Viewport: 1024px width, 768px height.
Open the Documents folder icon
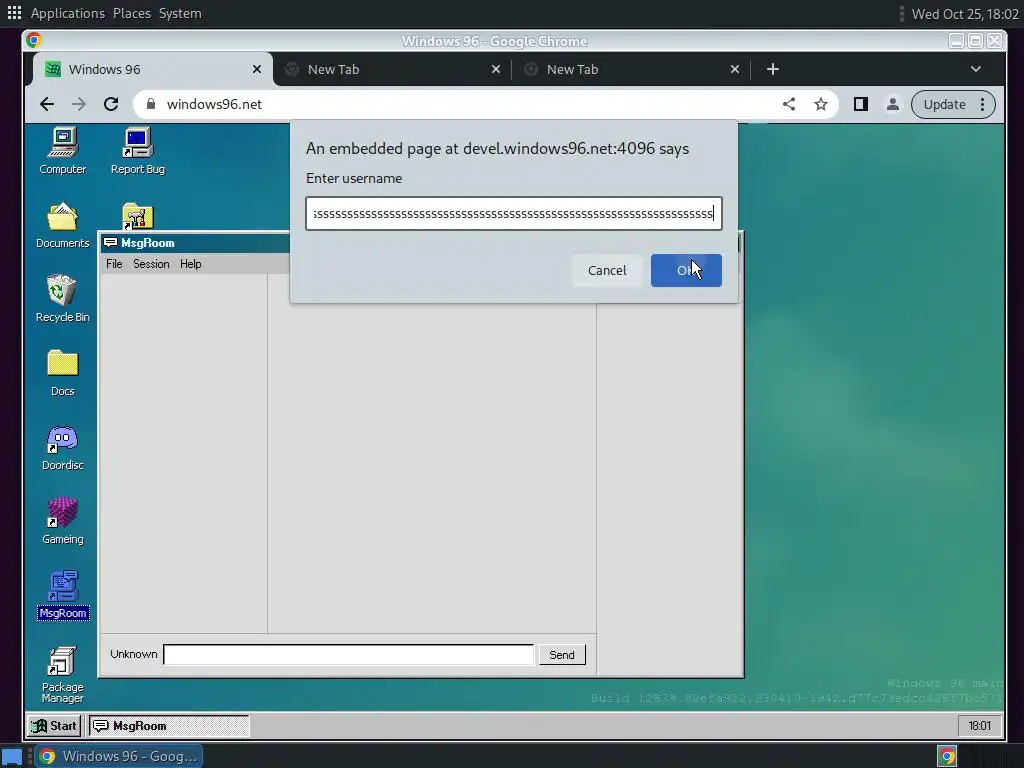(63, 225)
